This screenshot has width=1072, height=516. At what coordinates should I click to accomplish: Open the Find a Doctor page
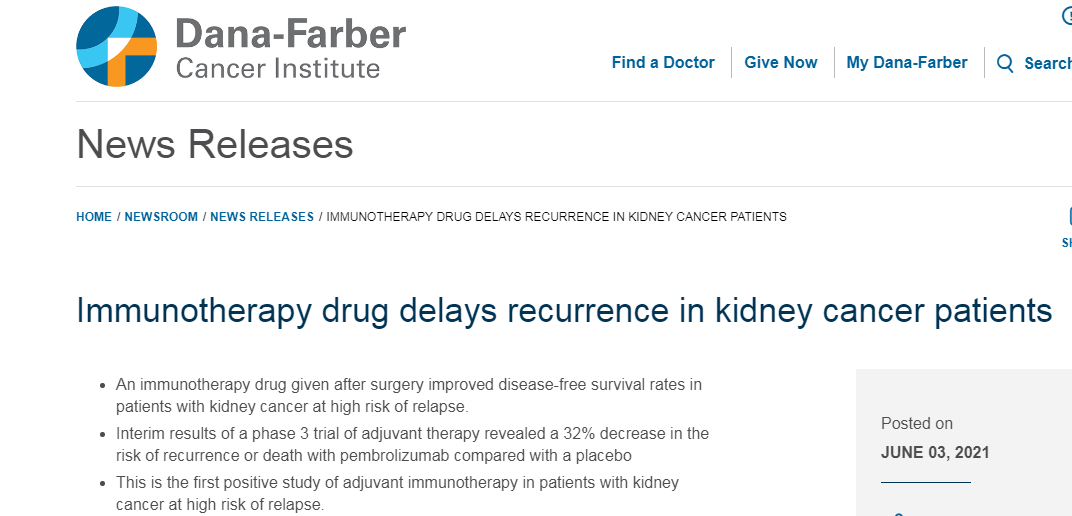662,63
